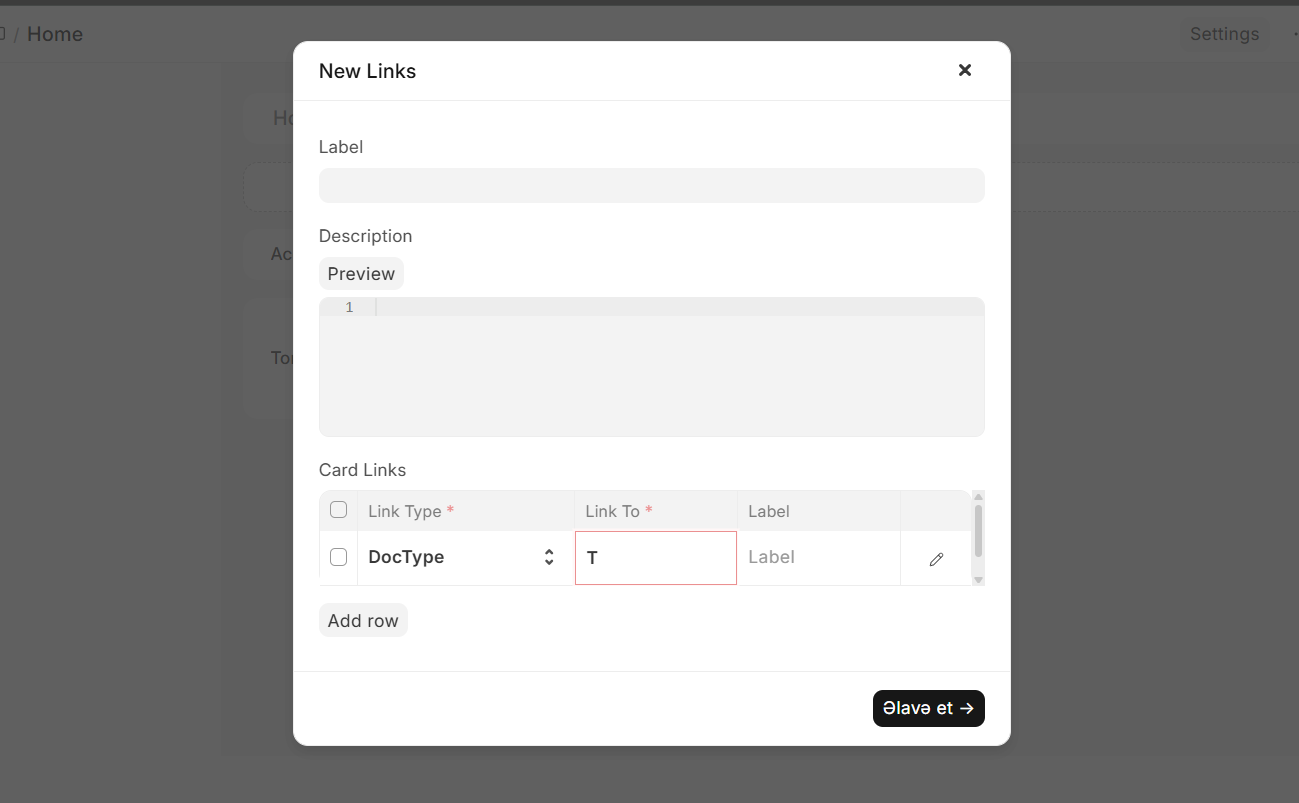Click the Link To cell containing T
This screenshot has height=803, width=1299.
coord(655,558)
